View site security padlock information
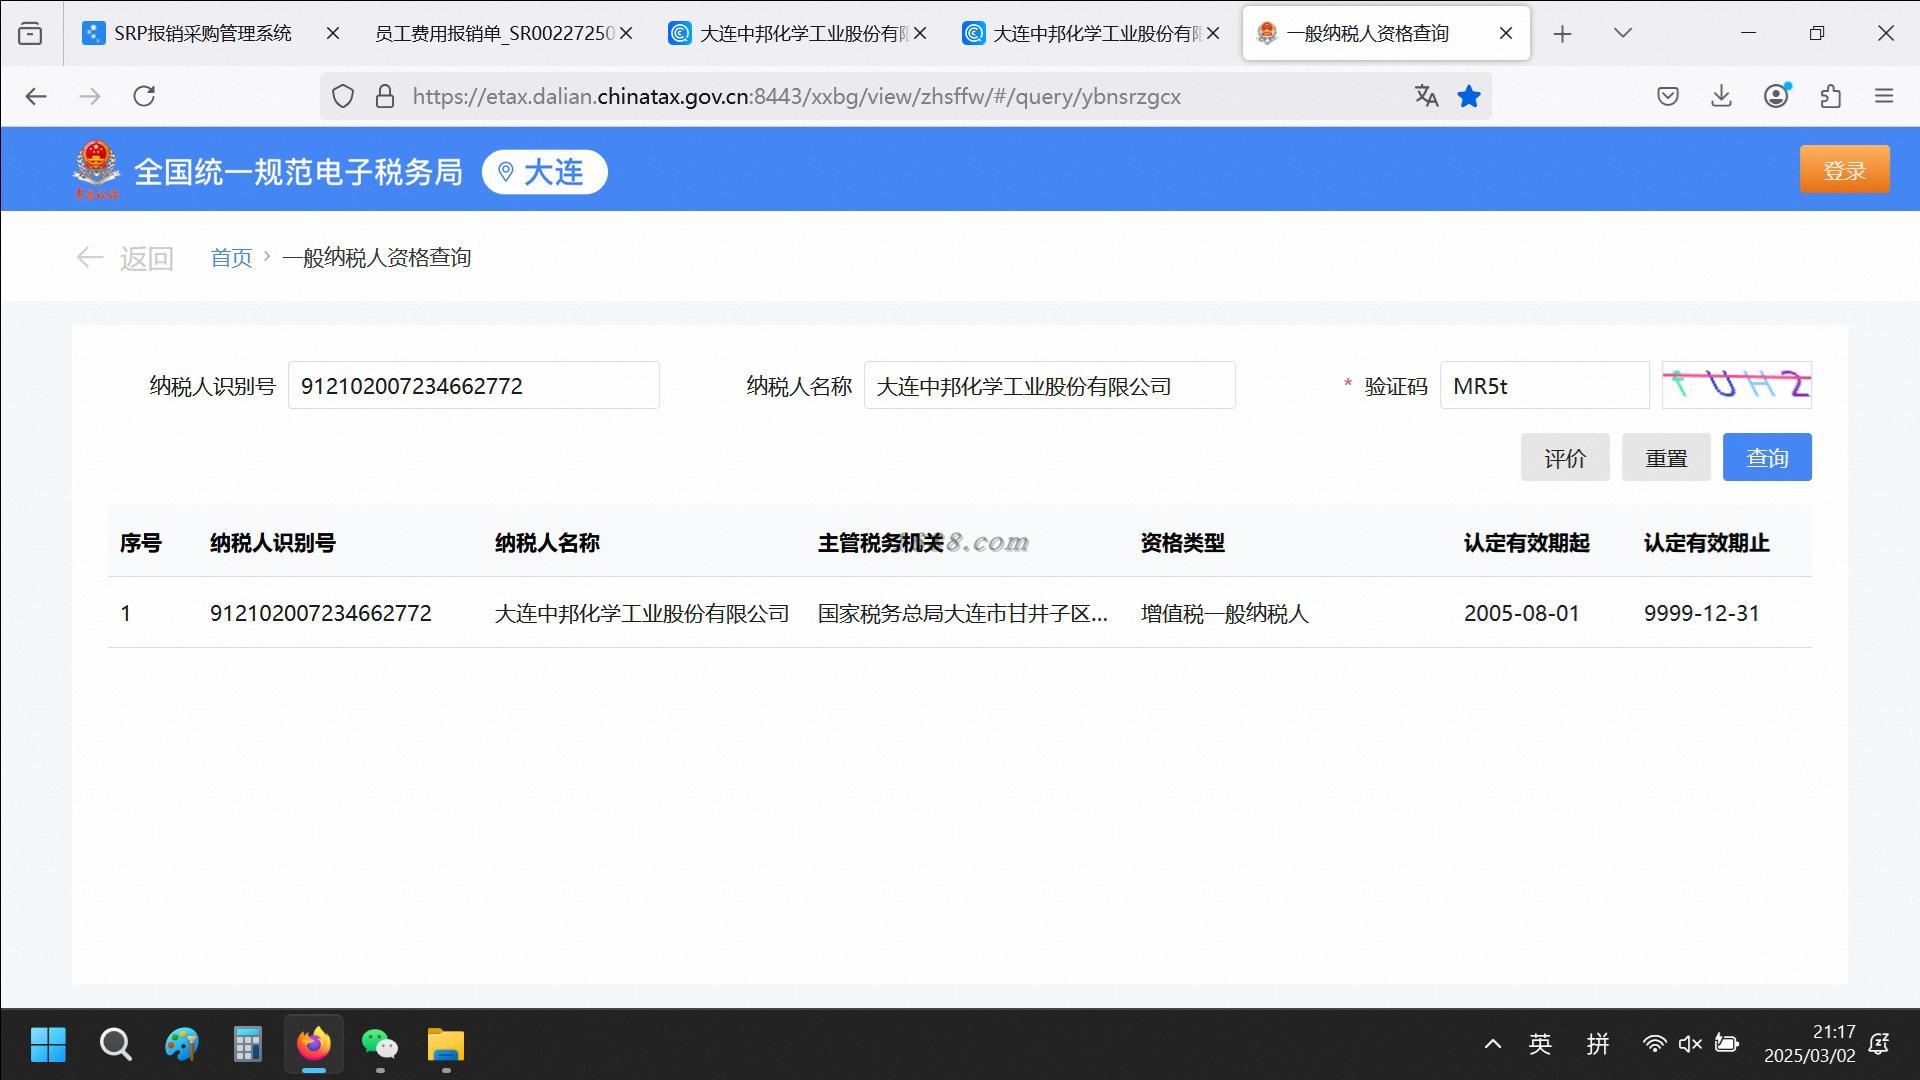Screen dimensions: 1920x1080 (385, 96)
